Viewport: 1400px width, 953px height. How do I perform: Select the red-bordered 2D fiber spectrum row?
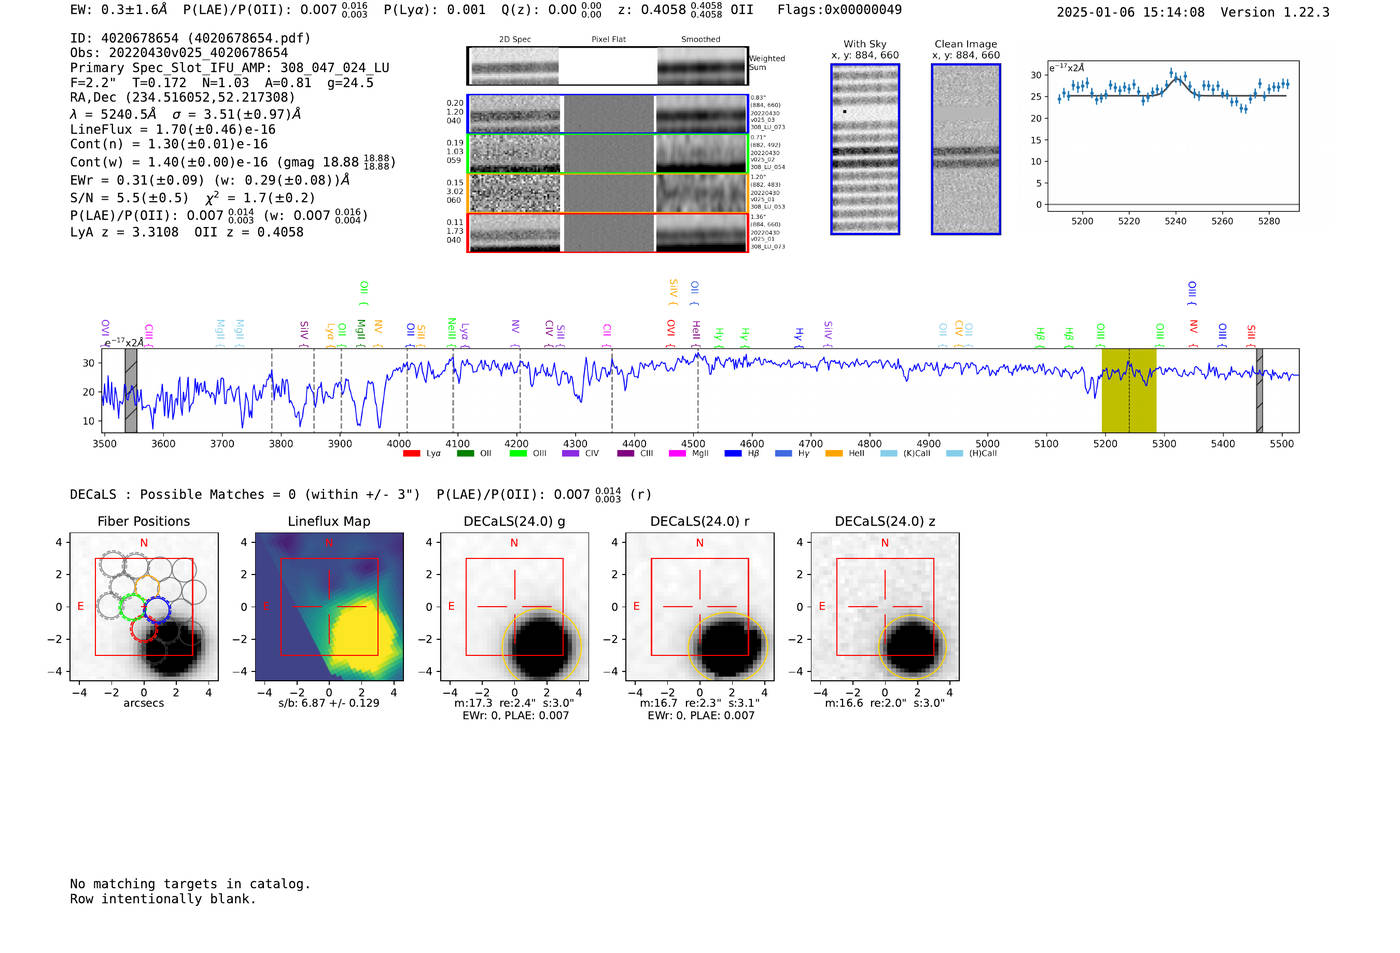tap(608, 232)
